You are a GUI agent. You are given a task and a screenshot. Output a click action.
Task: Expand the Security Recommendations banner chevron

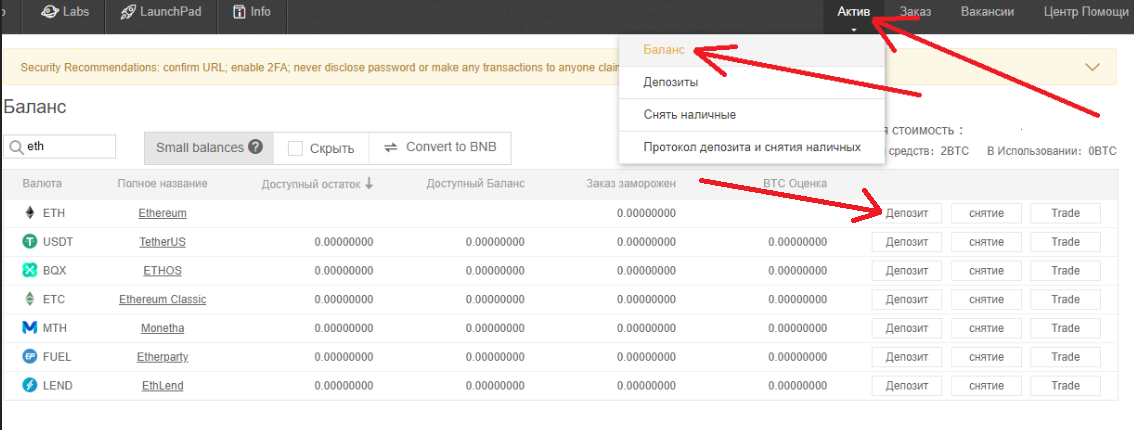coord(1092,67)
